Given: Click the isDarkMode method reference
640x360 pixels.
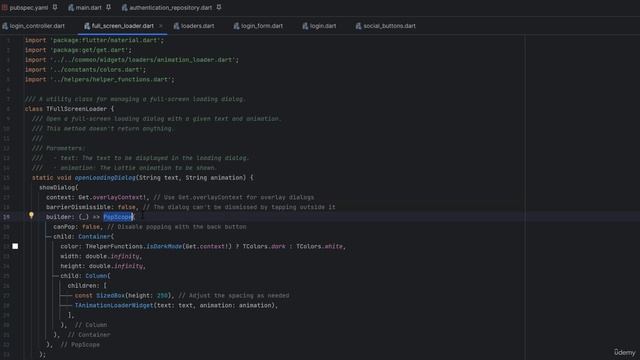Looking at the screenshot, I should tap(164, 246).
